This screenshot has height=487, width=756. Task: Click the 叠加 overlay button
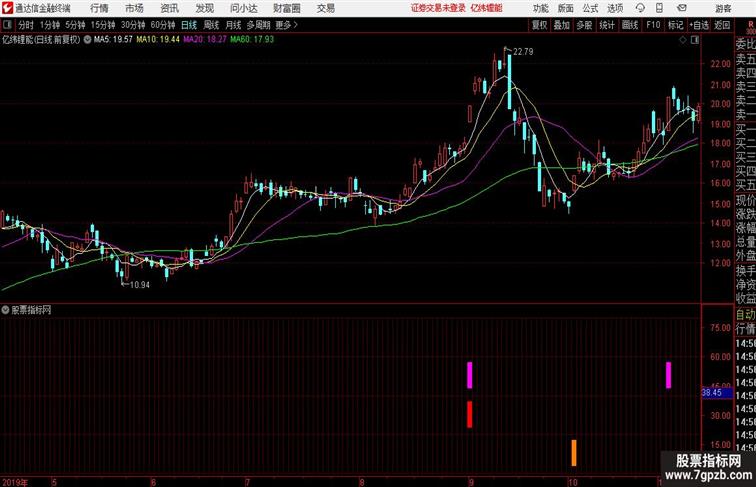tap(562, 25)
